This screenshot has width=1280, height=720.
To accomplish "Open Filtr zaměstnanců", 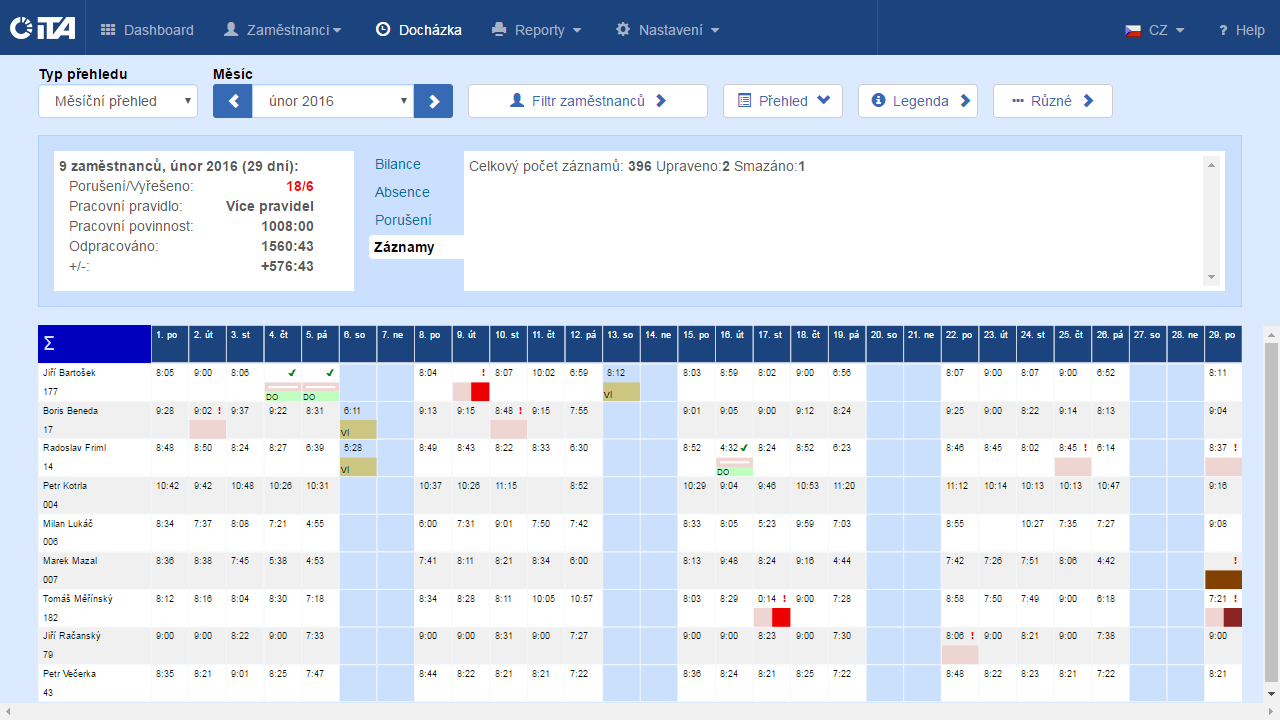I will tap(588, 101).
